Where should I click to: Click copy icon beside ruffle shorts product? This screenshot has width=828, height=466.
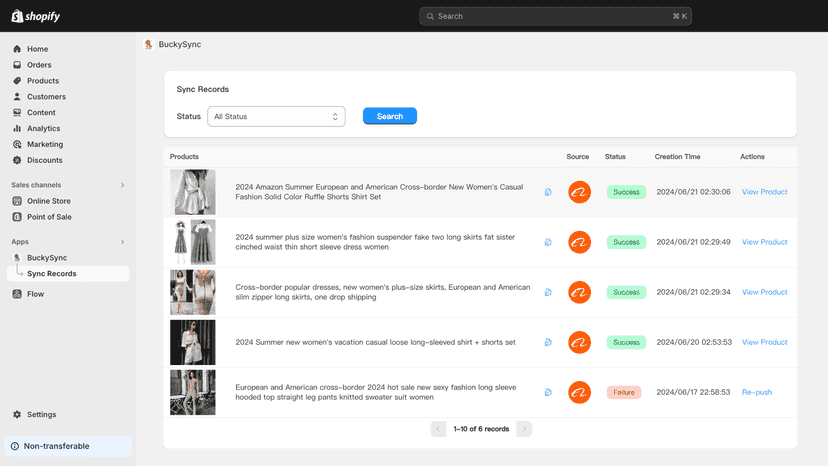click(548, 192)
